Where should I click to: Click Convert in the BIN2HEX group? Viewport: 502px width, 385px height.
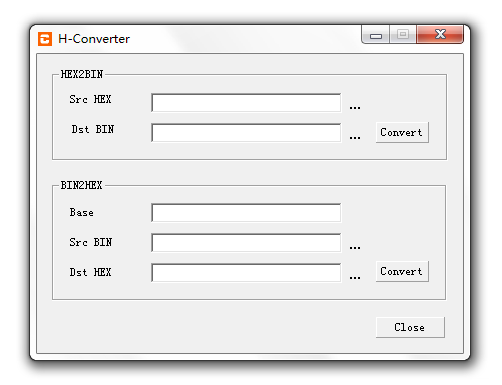coord(402,271)
